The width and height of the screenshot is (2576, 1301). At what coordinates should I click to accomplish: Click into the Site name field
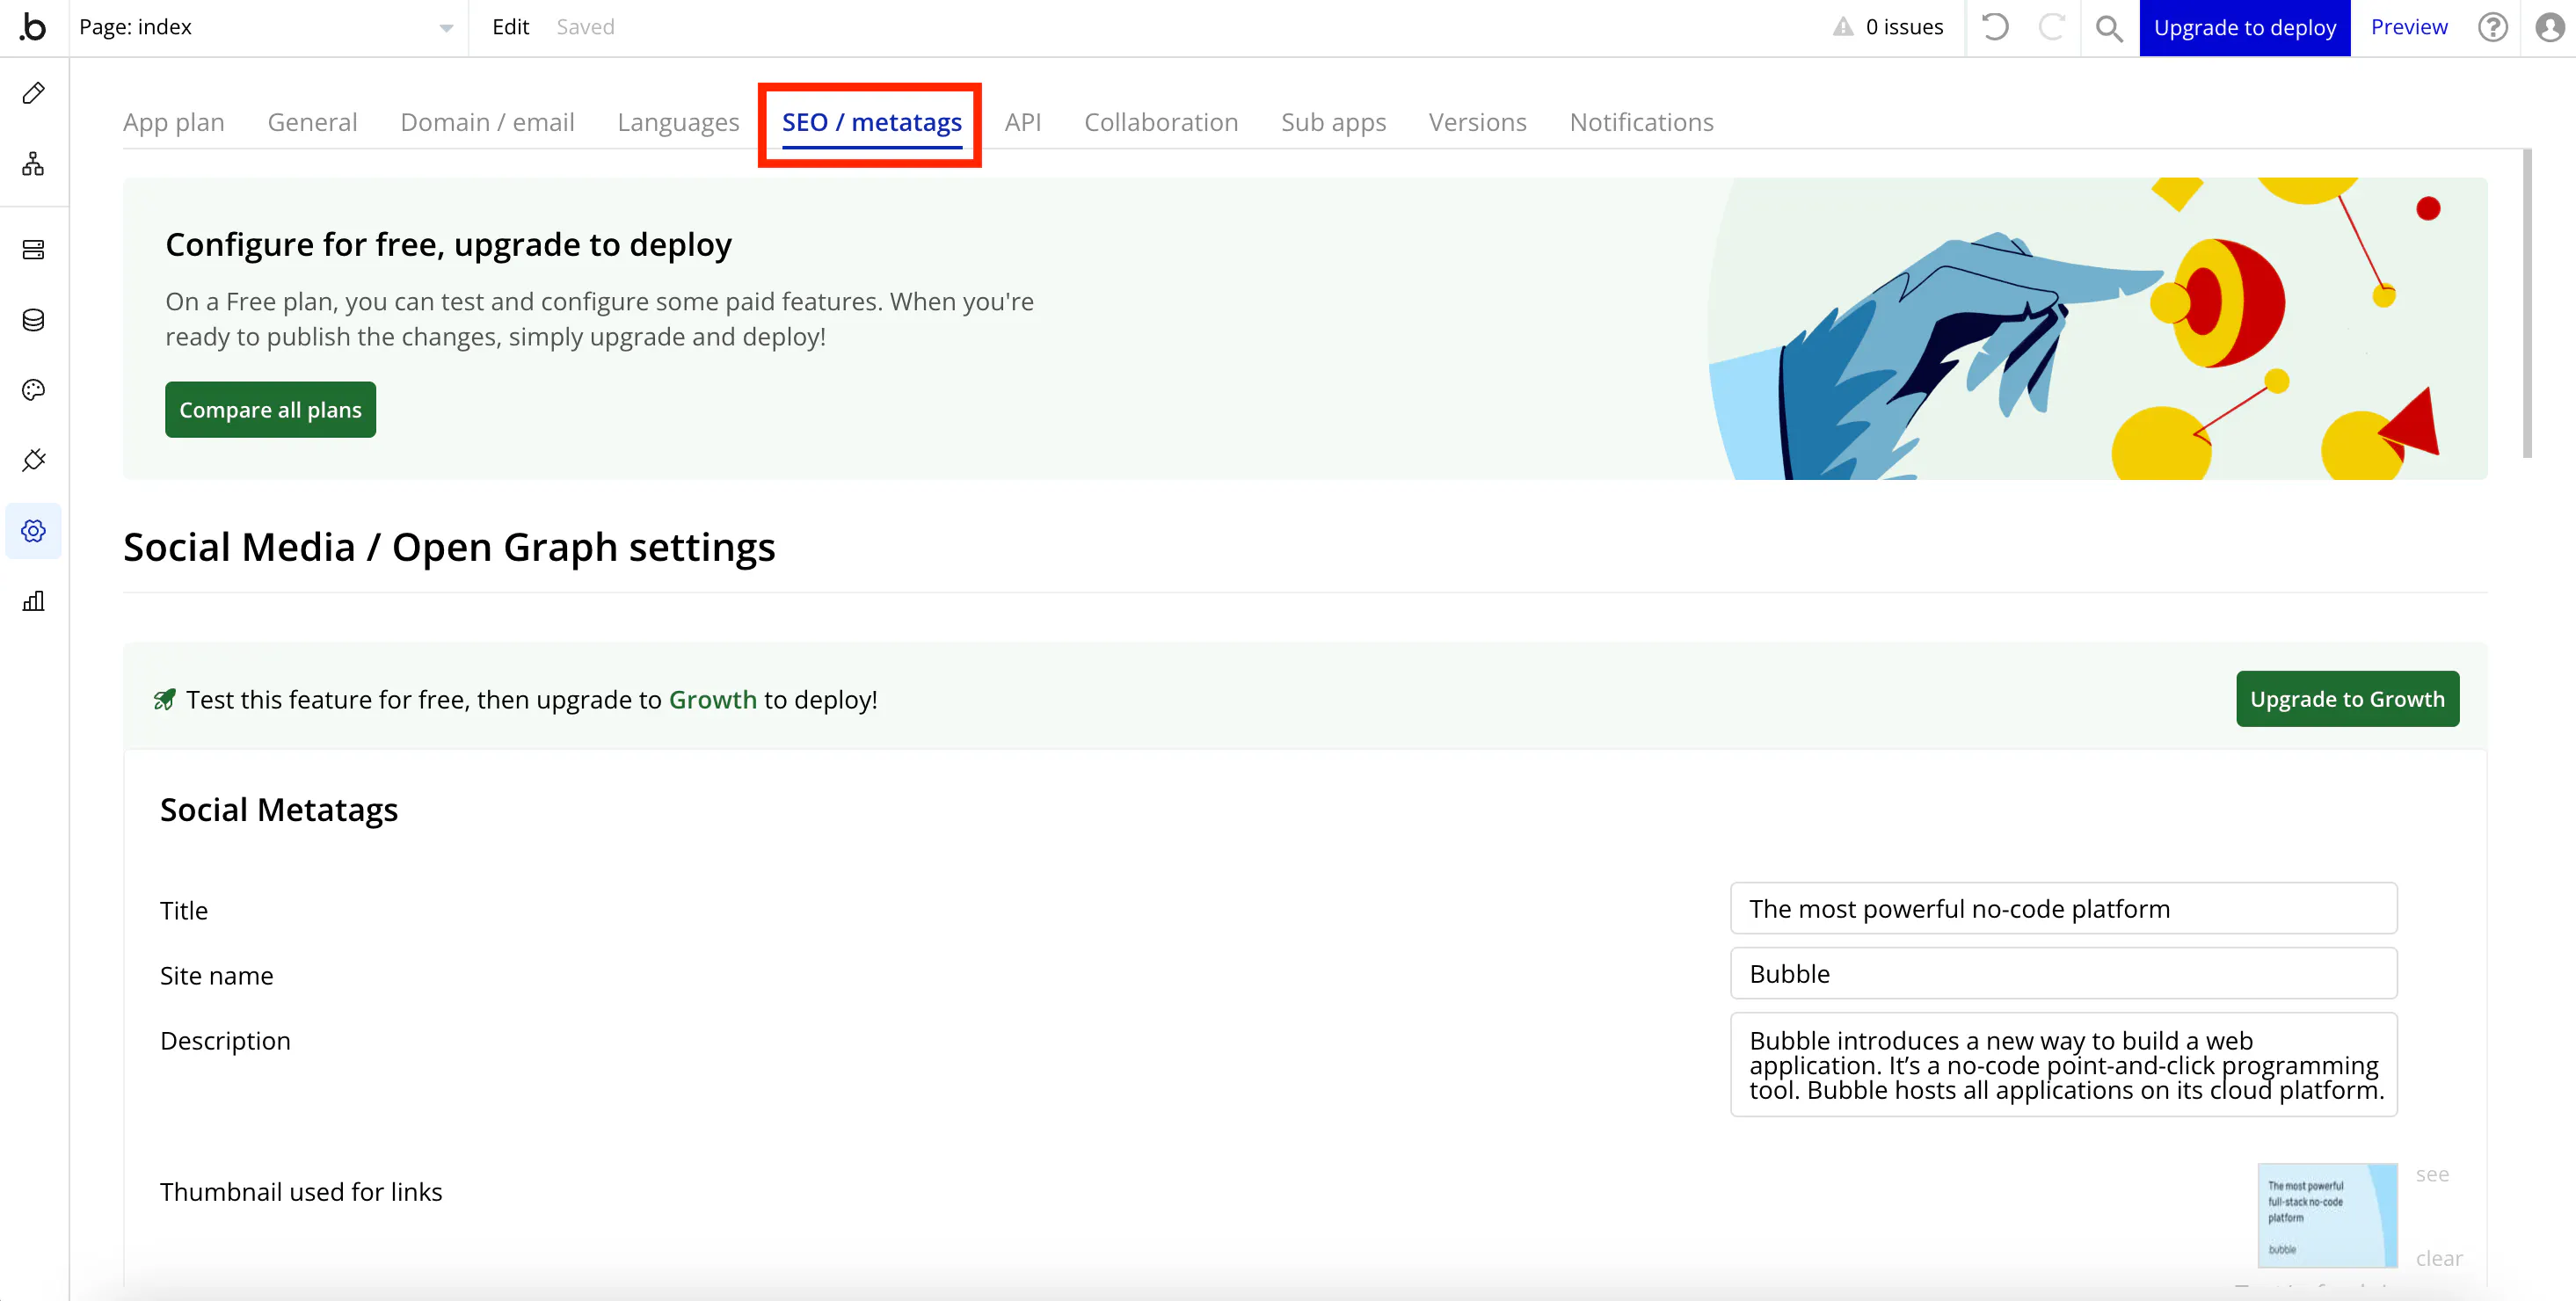point(2063,973)
